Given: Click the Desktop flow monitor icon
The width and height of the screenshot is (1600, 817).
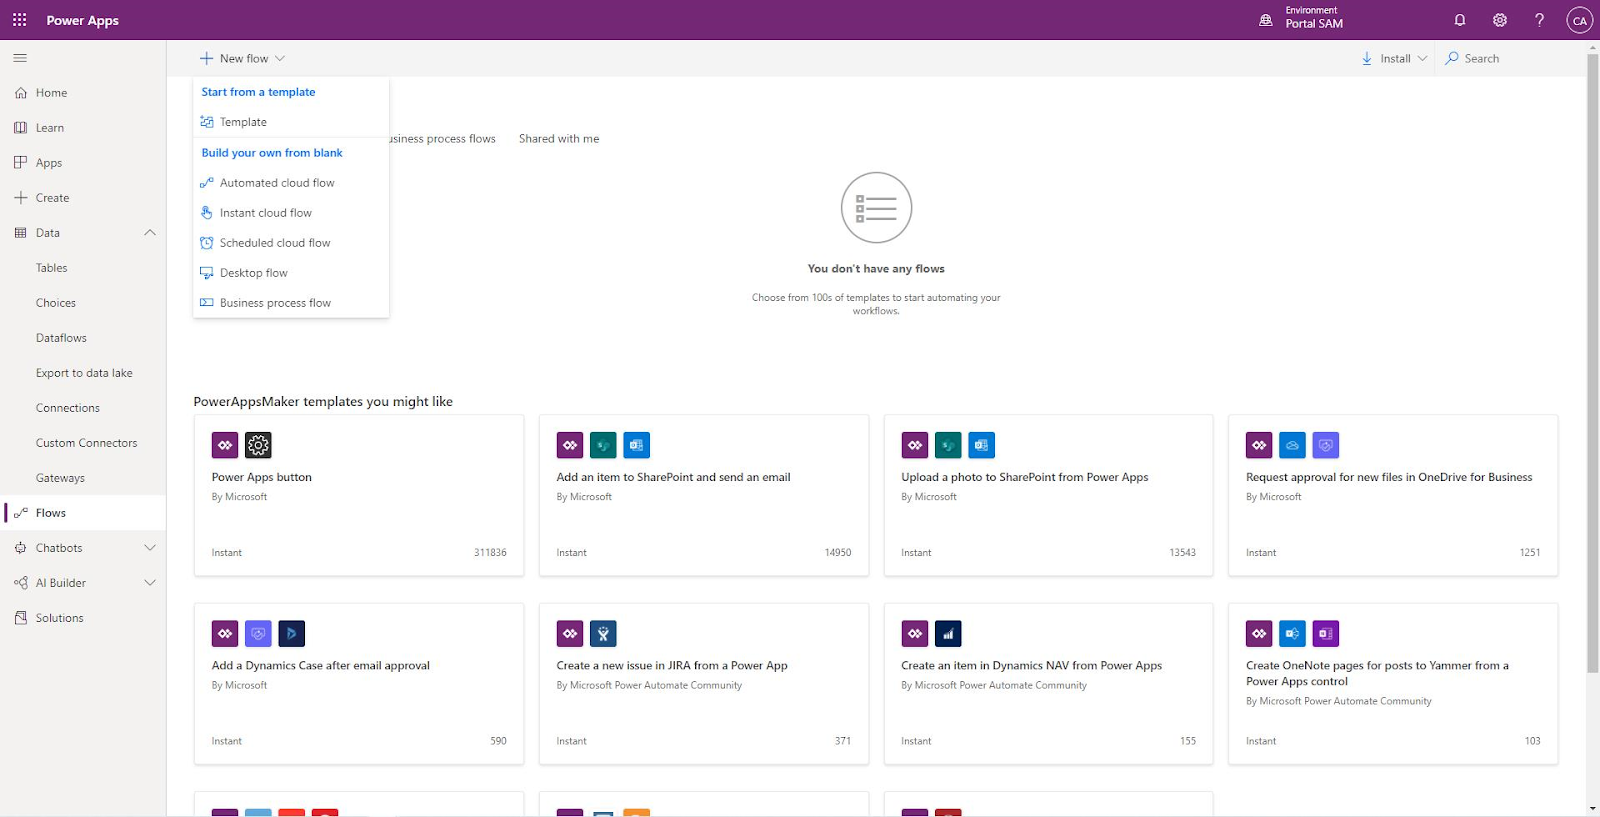Looking at the screenshot, I should click(x=207, y=273).
